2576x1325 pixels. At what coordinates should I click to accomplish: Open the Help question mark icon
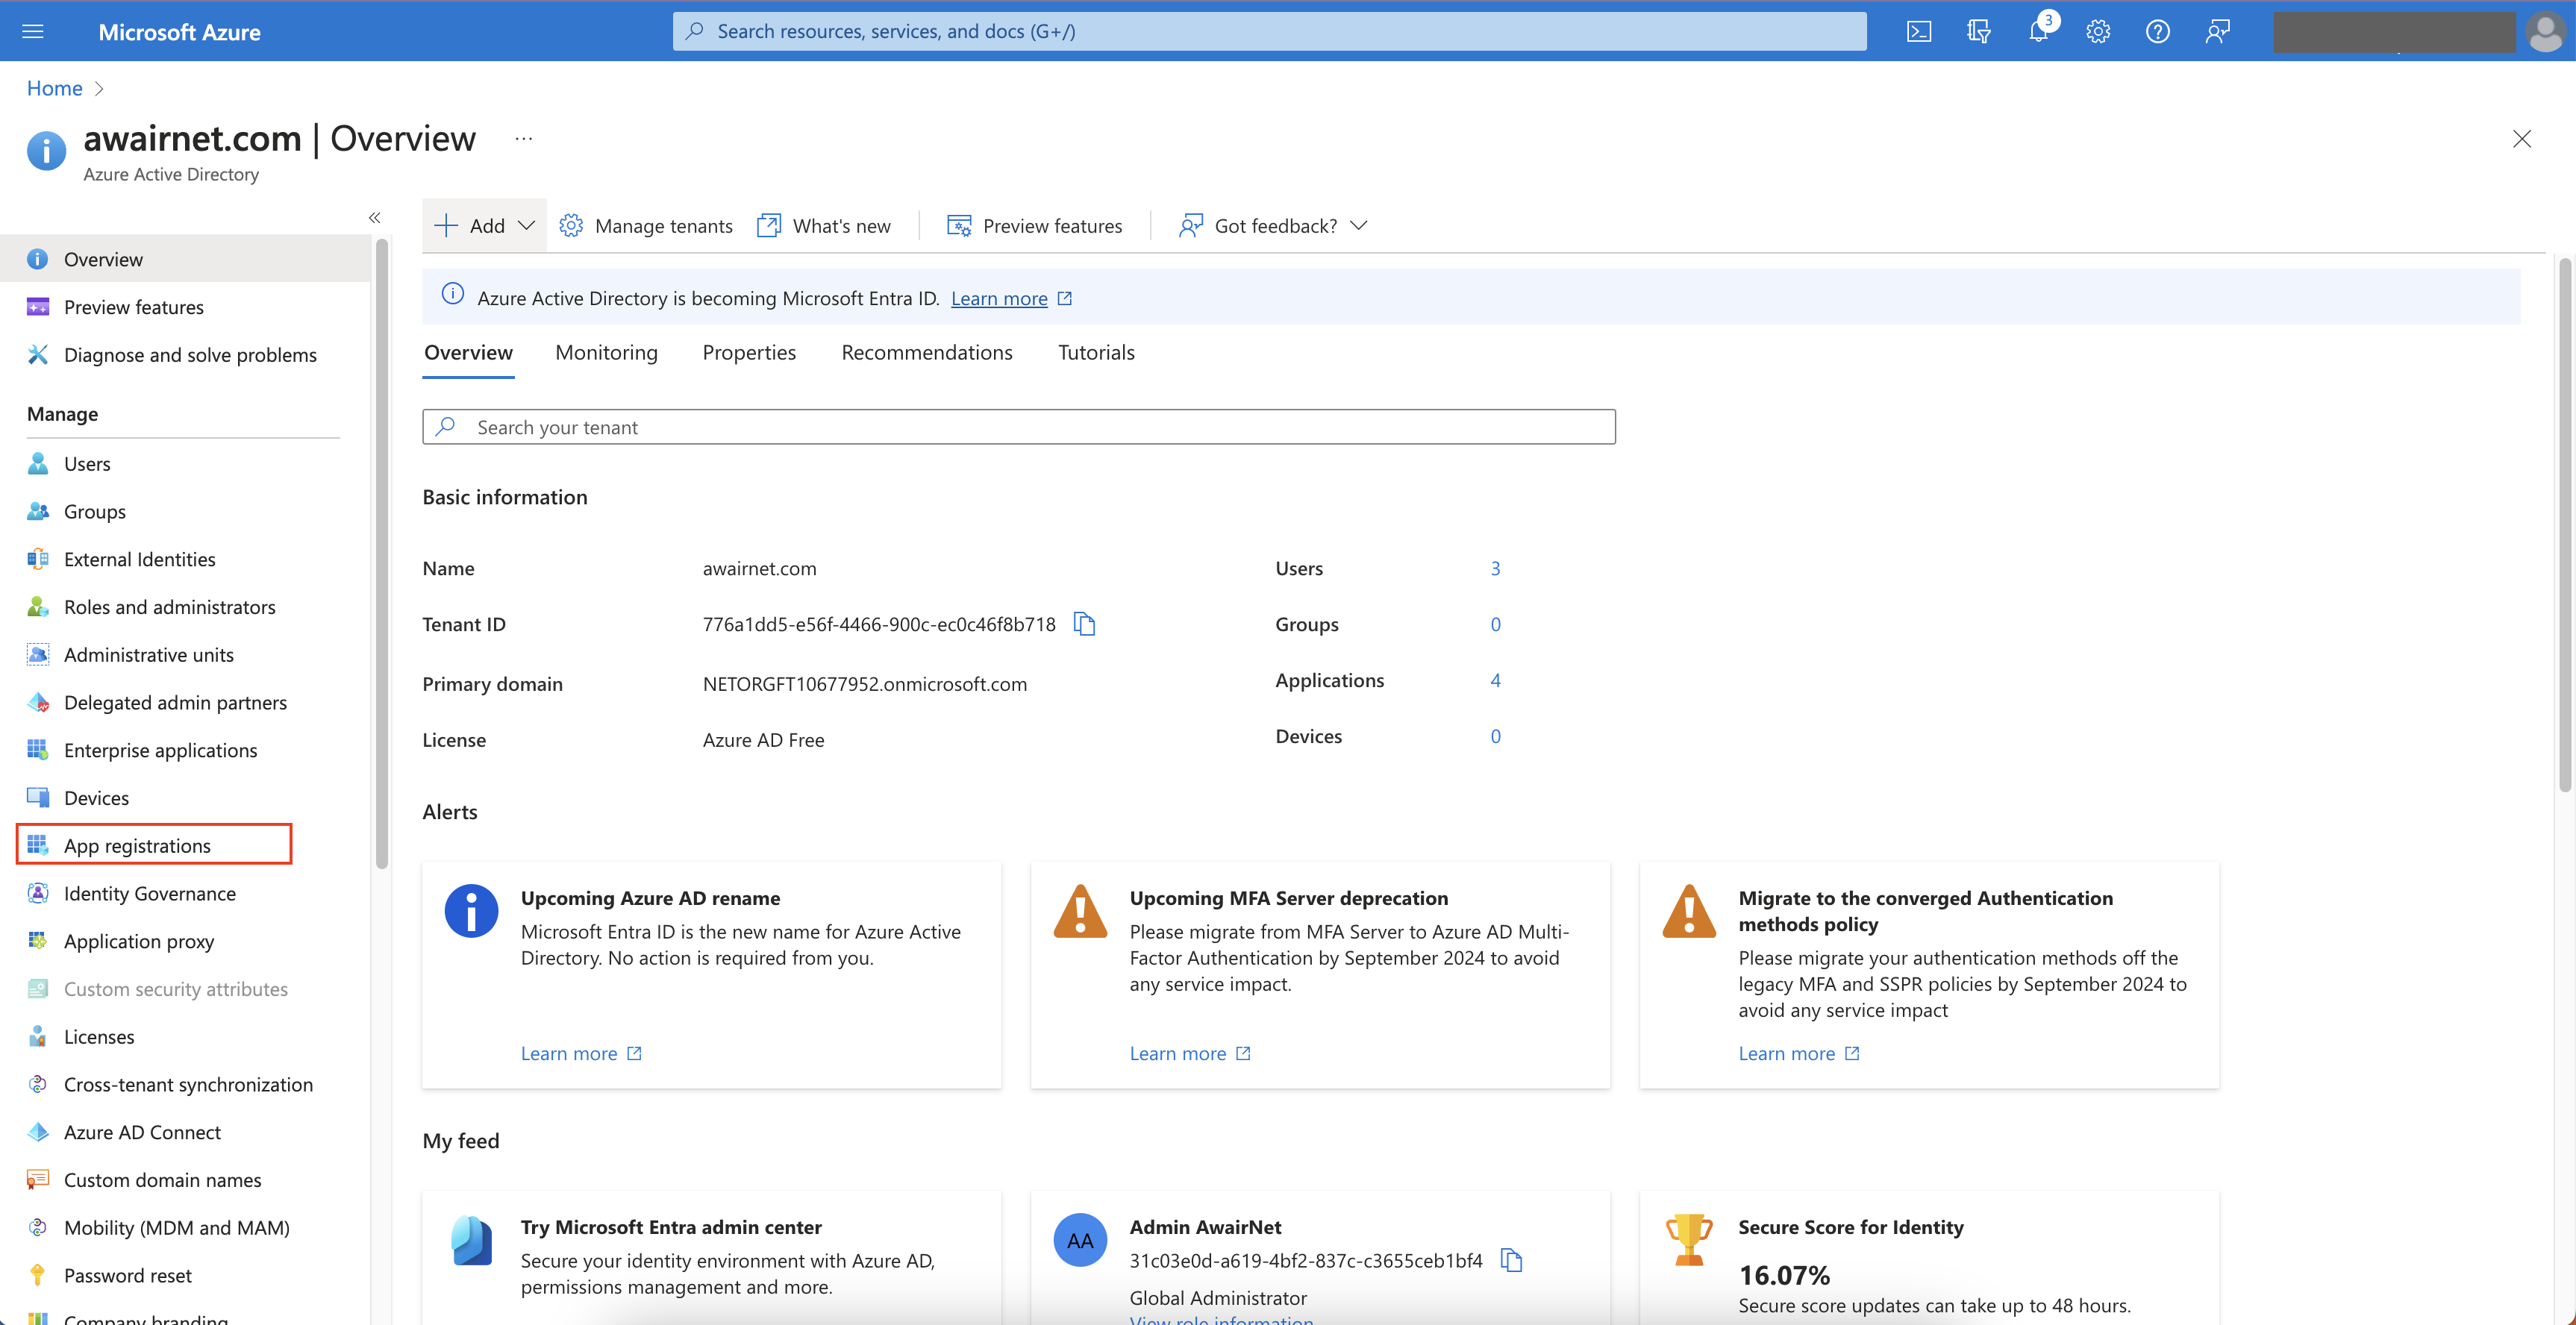[x=2158, y=31]
